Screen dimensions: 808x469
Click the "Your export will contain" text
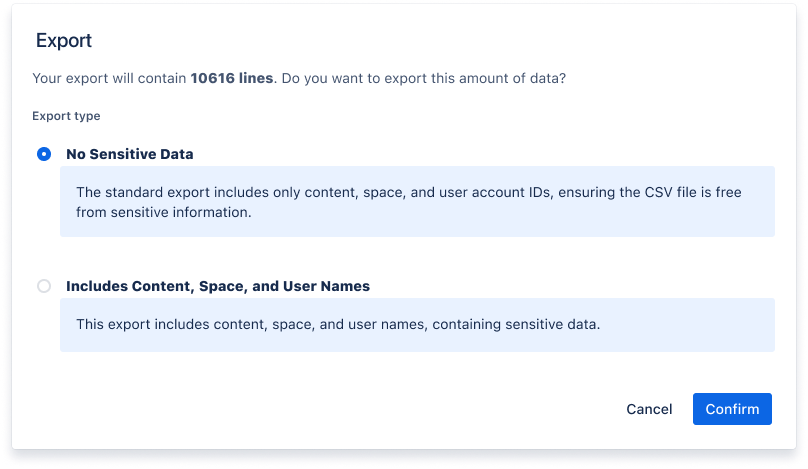tap(110, 78)
